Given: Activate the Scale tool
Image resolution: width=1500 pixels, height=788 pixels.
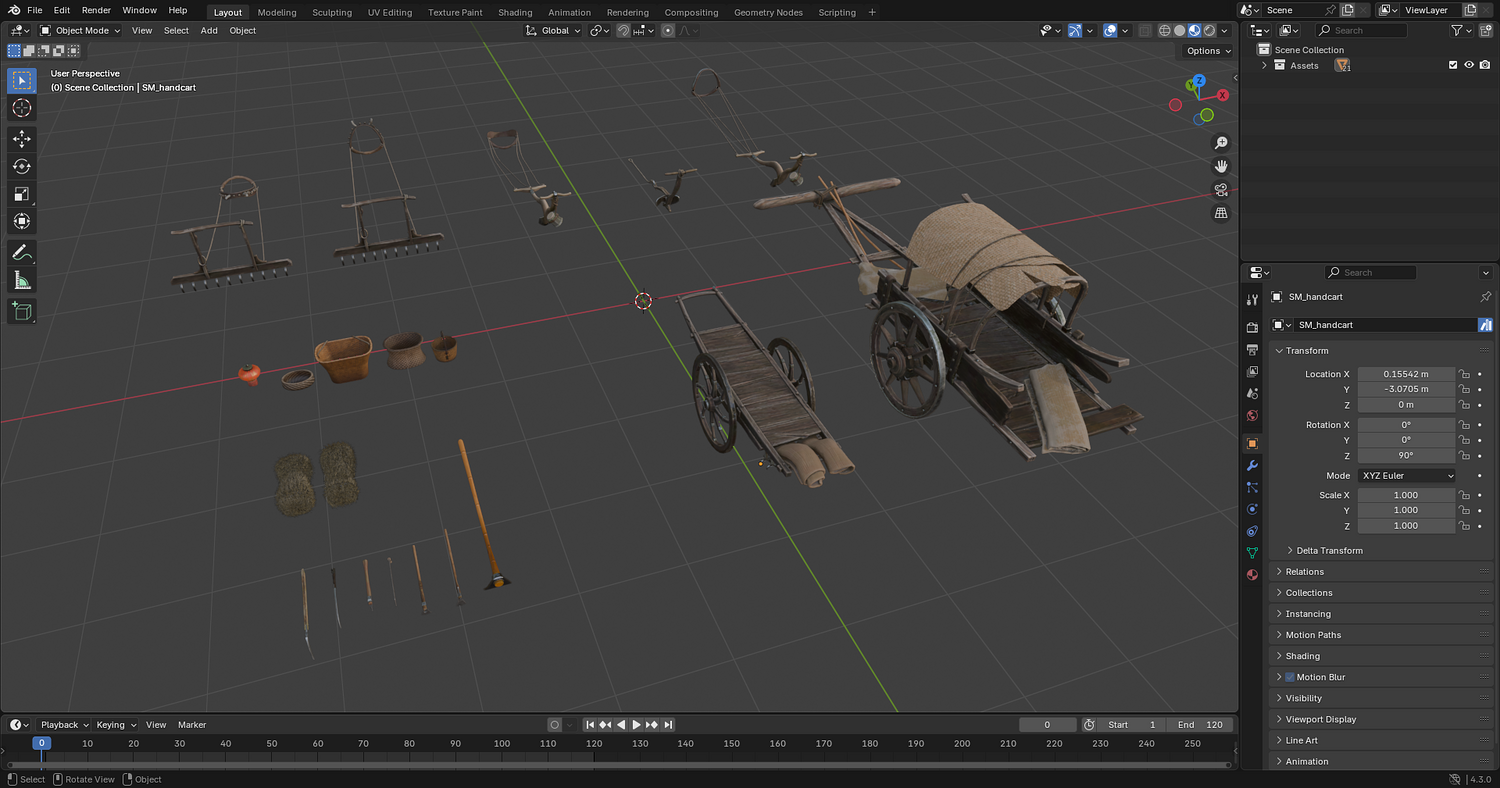Looking at the screenshot, I should (x=22, y=194).
